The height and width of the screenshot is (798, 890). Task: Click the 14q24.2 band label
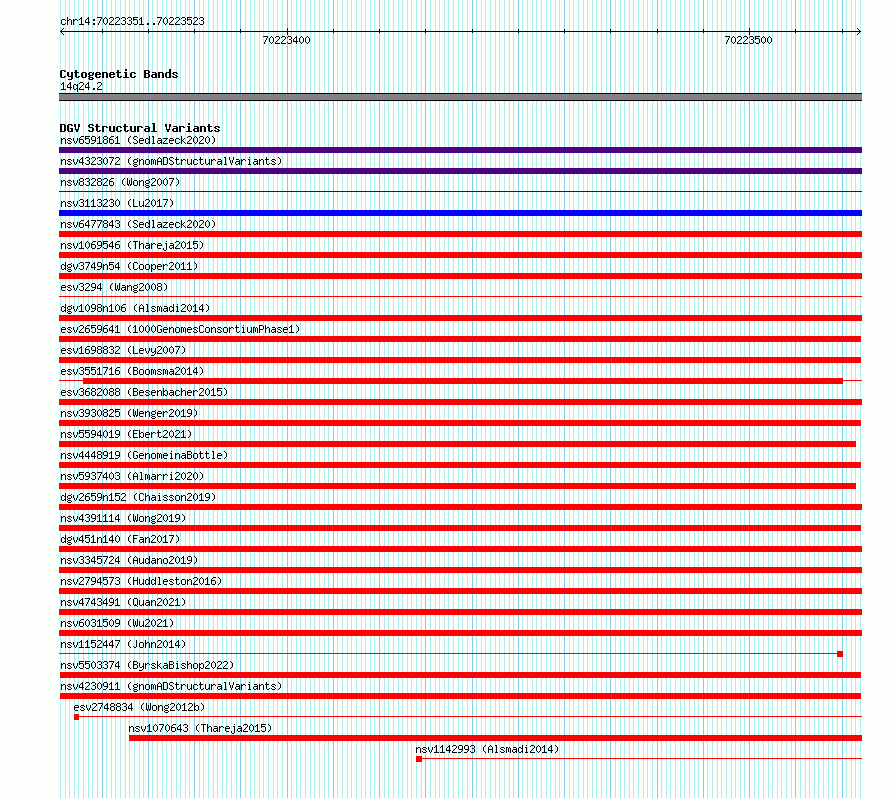click(x=81, y=86)
